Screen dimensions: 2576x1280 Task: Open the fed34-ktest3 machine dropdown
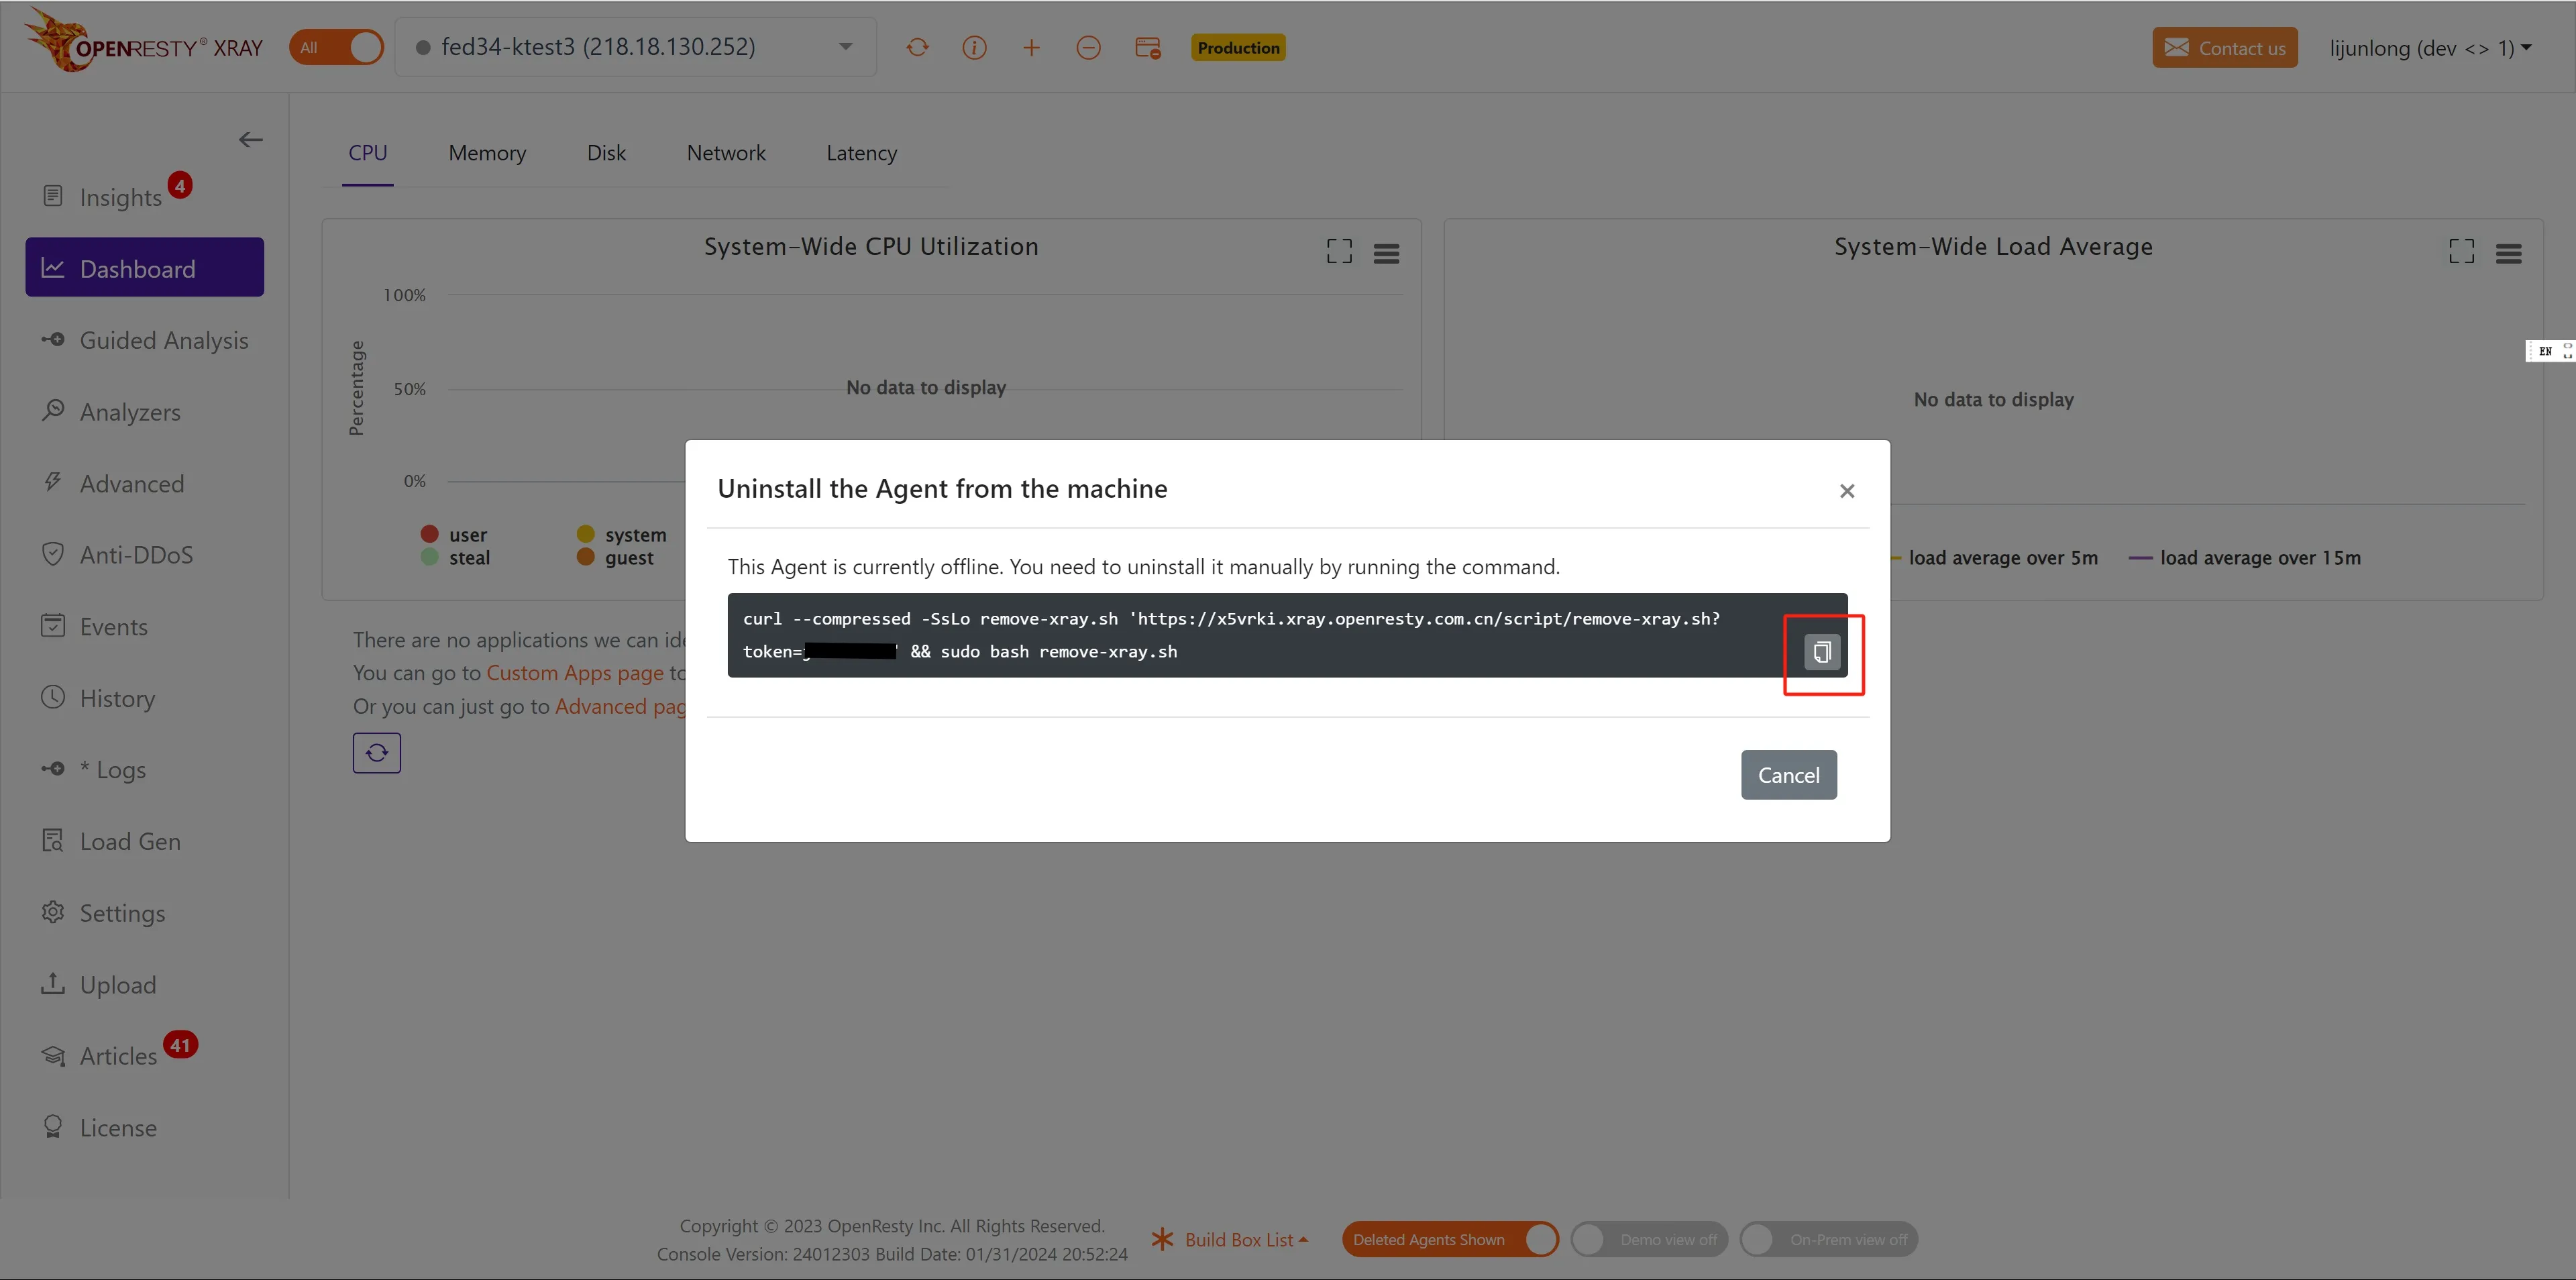pos(636,47)
